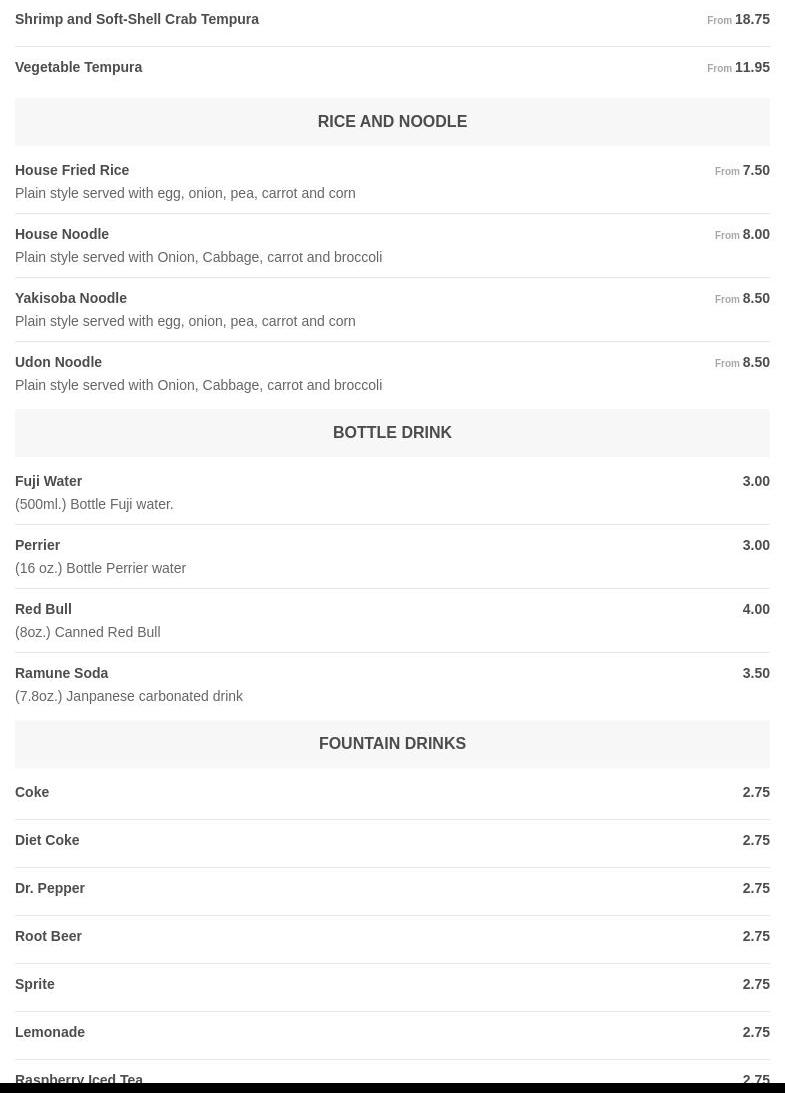Viewport: 785px width, 1093px height.
Task: Click the RICE AND NOODLE section header
Action: (x=392, y=121)
